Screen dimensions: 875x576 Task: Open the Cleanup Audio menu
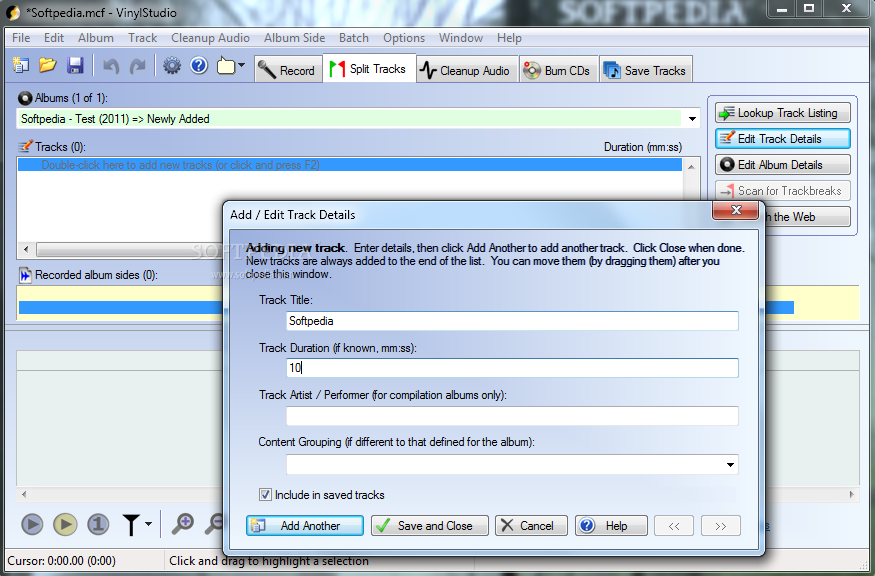(x=210, y=38)
